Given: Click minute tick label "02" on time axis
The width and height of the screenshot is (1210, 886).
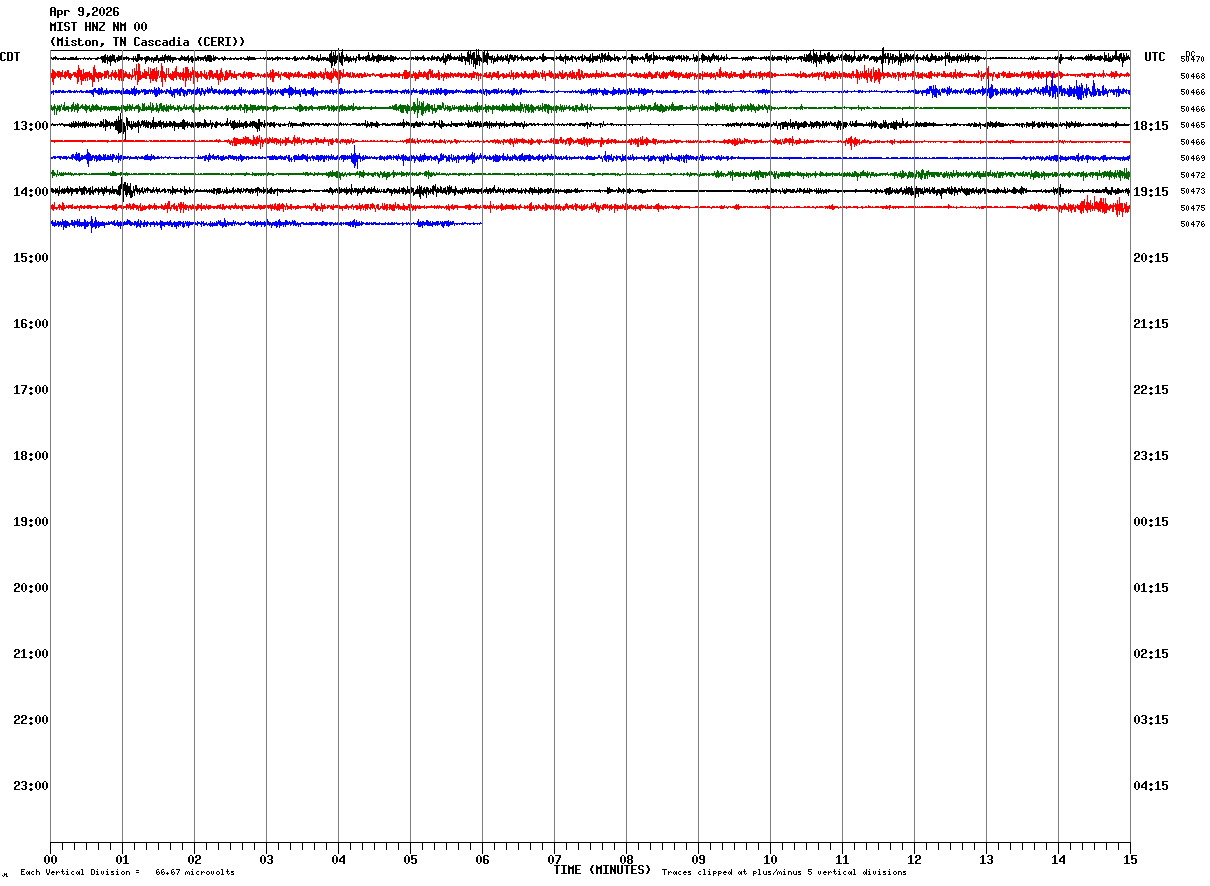Looking at the screenshot, I should pyautogui.click(x=194, y=860).
